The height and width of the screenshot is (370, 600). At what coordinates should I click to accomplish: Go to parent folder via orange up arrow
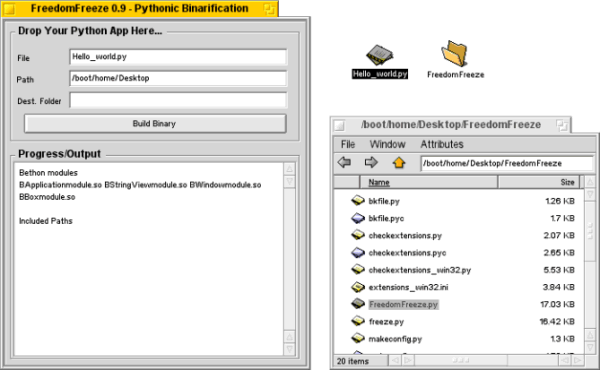[399, 163]
